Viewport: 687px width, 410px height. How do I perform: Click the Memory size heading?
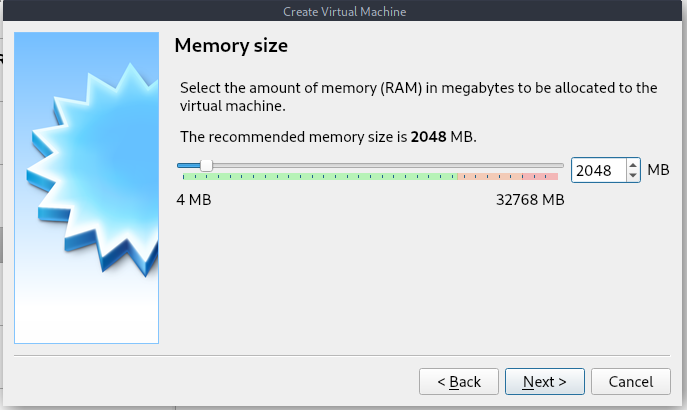pos(231,46)
